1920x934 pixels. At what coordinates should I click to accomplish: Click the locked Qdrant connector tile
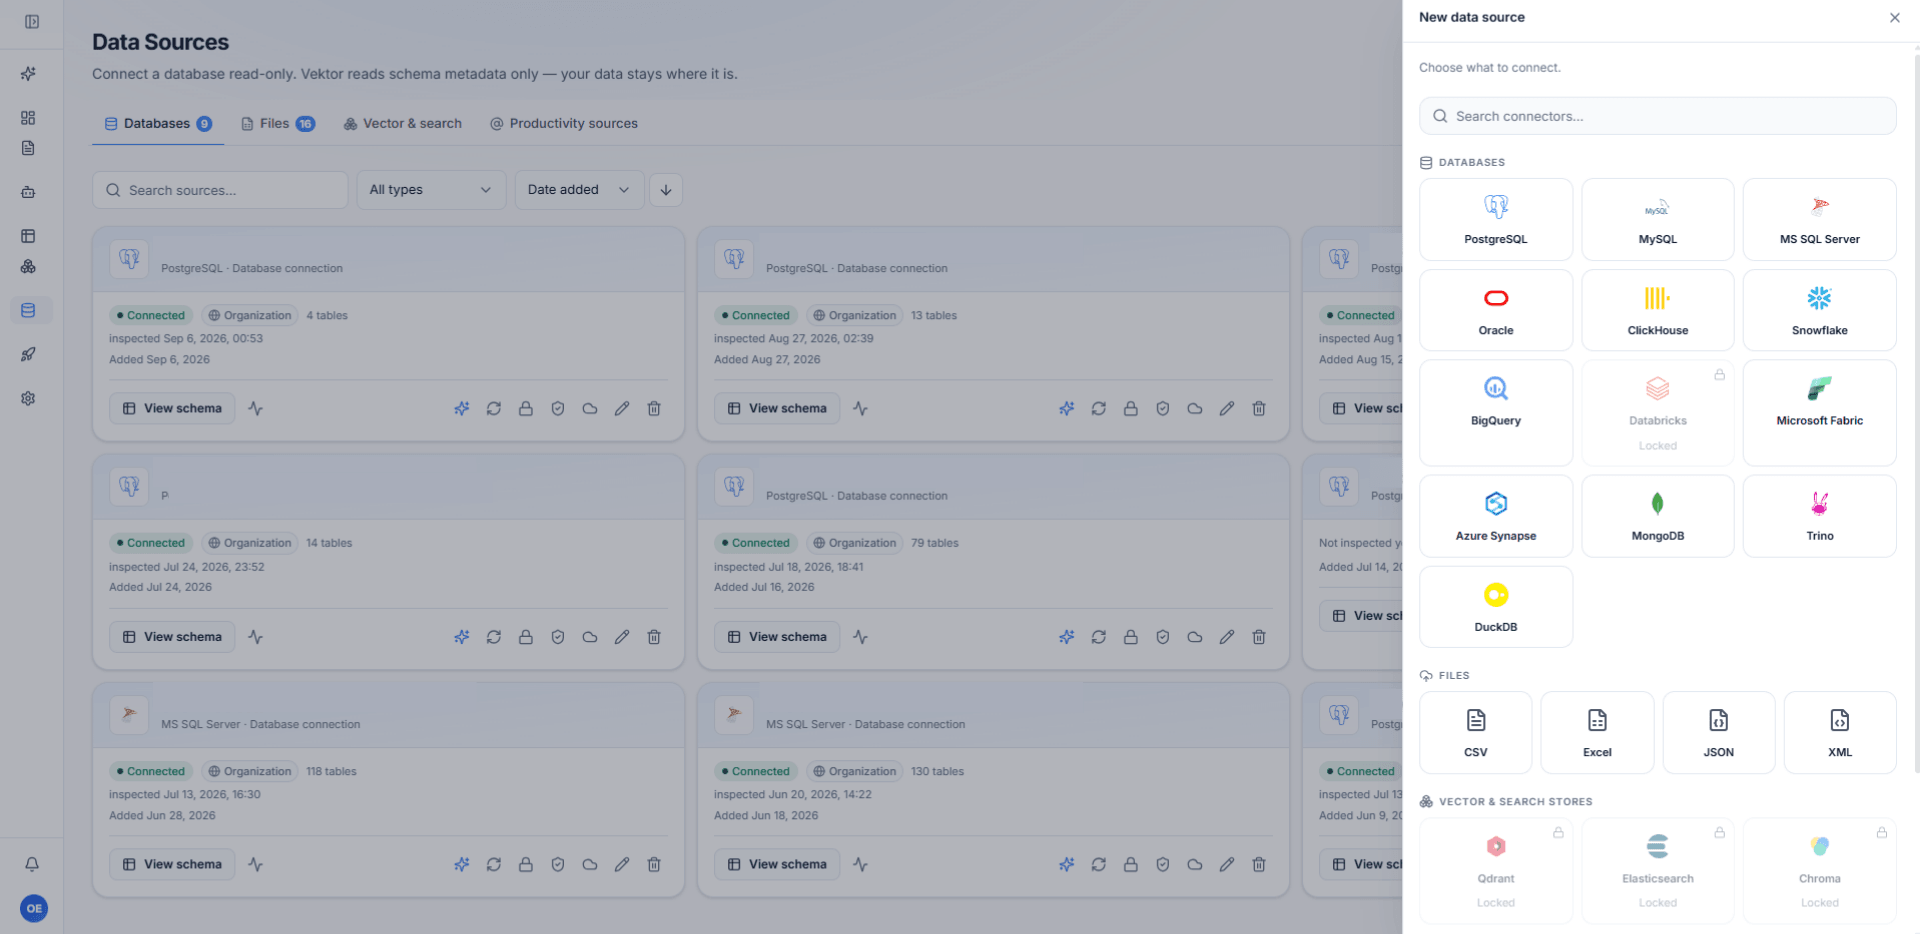click(1495, 871)
